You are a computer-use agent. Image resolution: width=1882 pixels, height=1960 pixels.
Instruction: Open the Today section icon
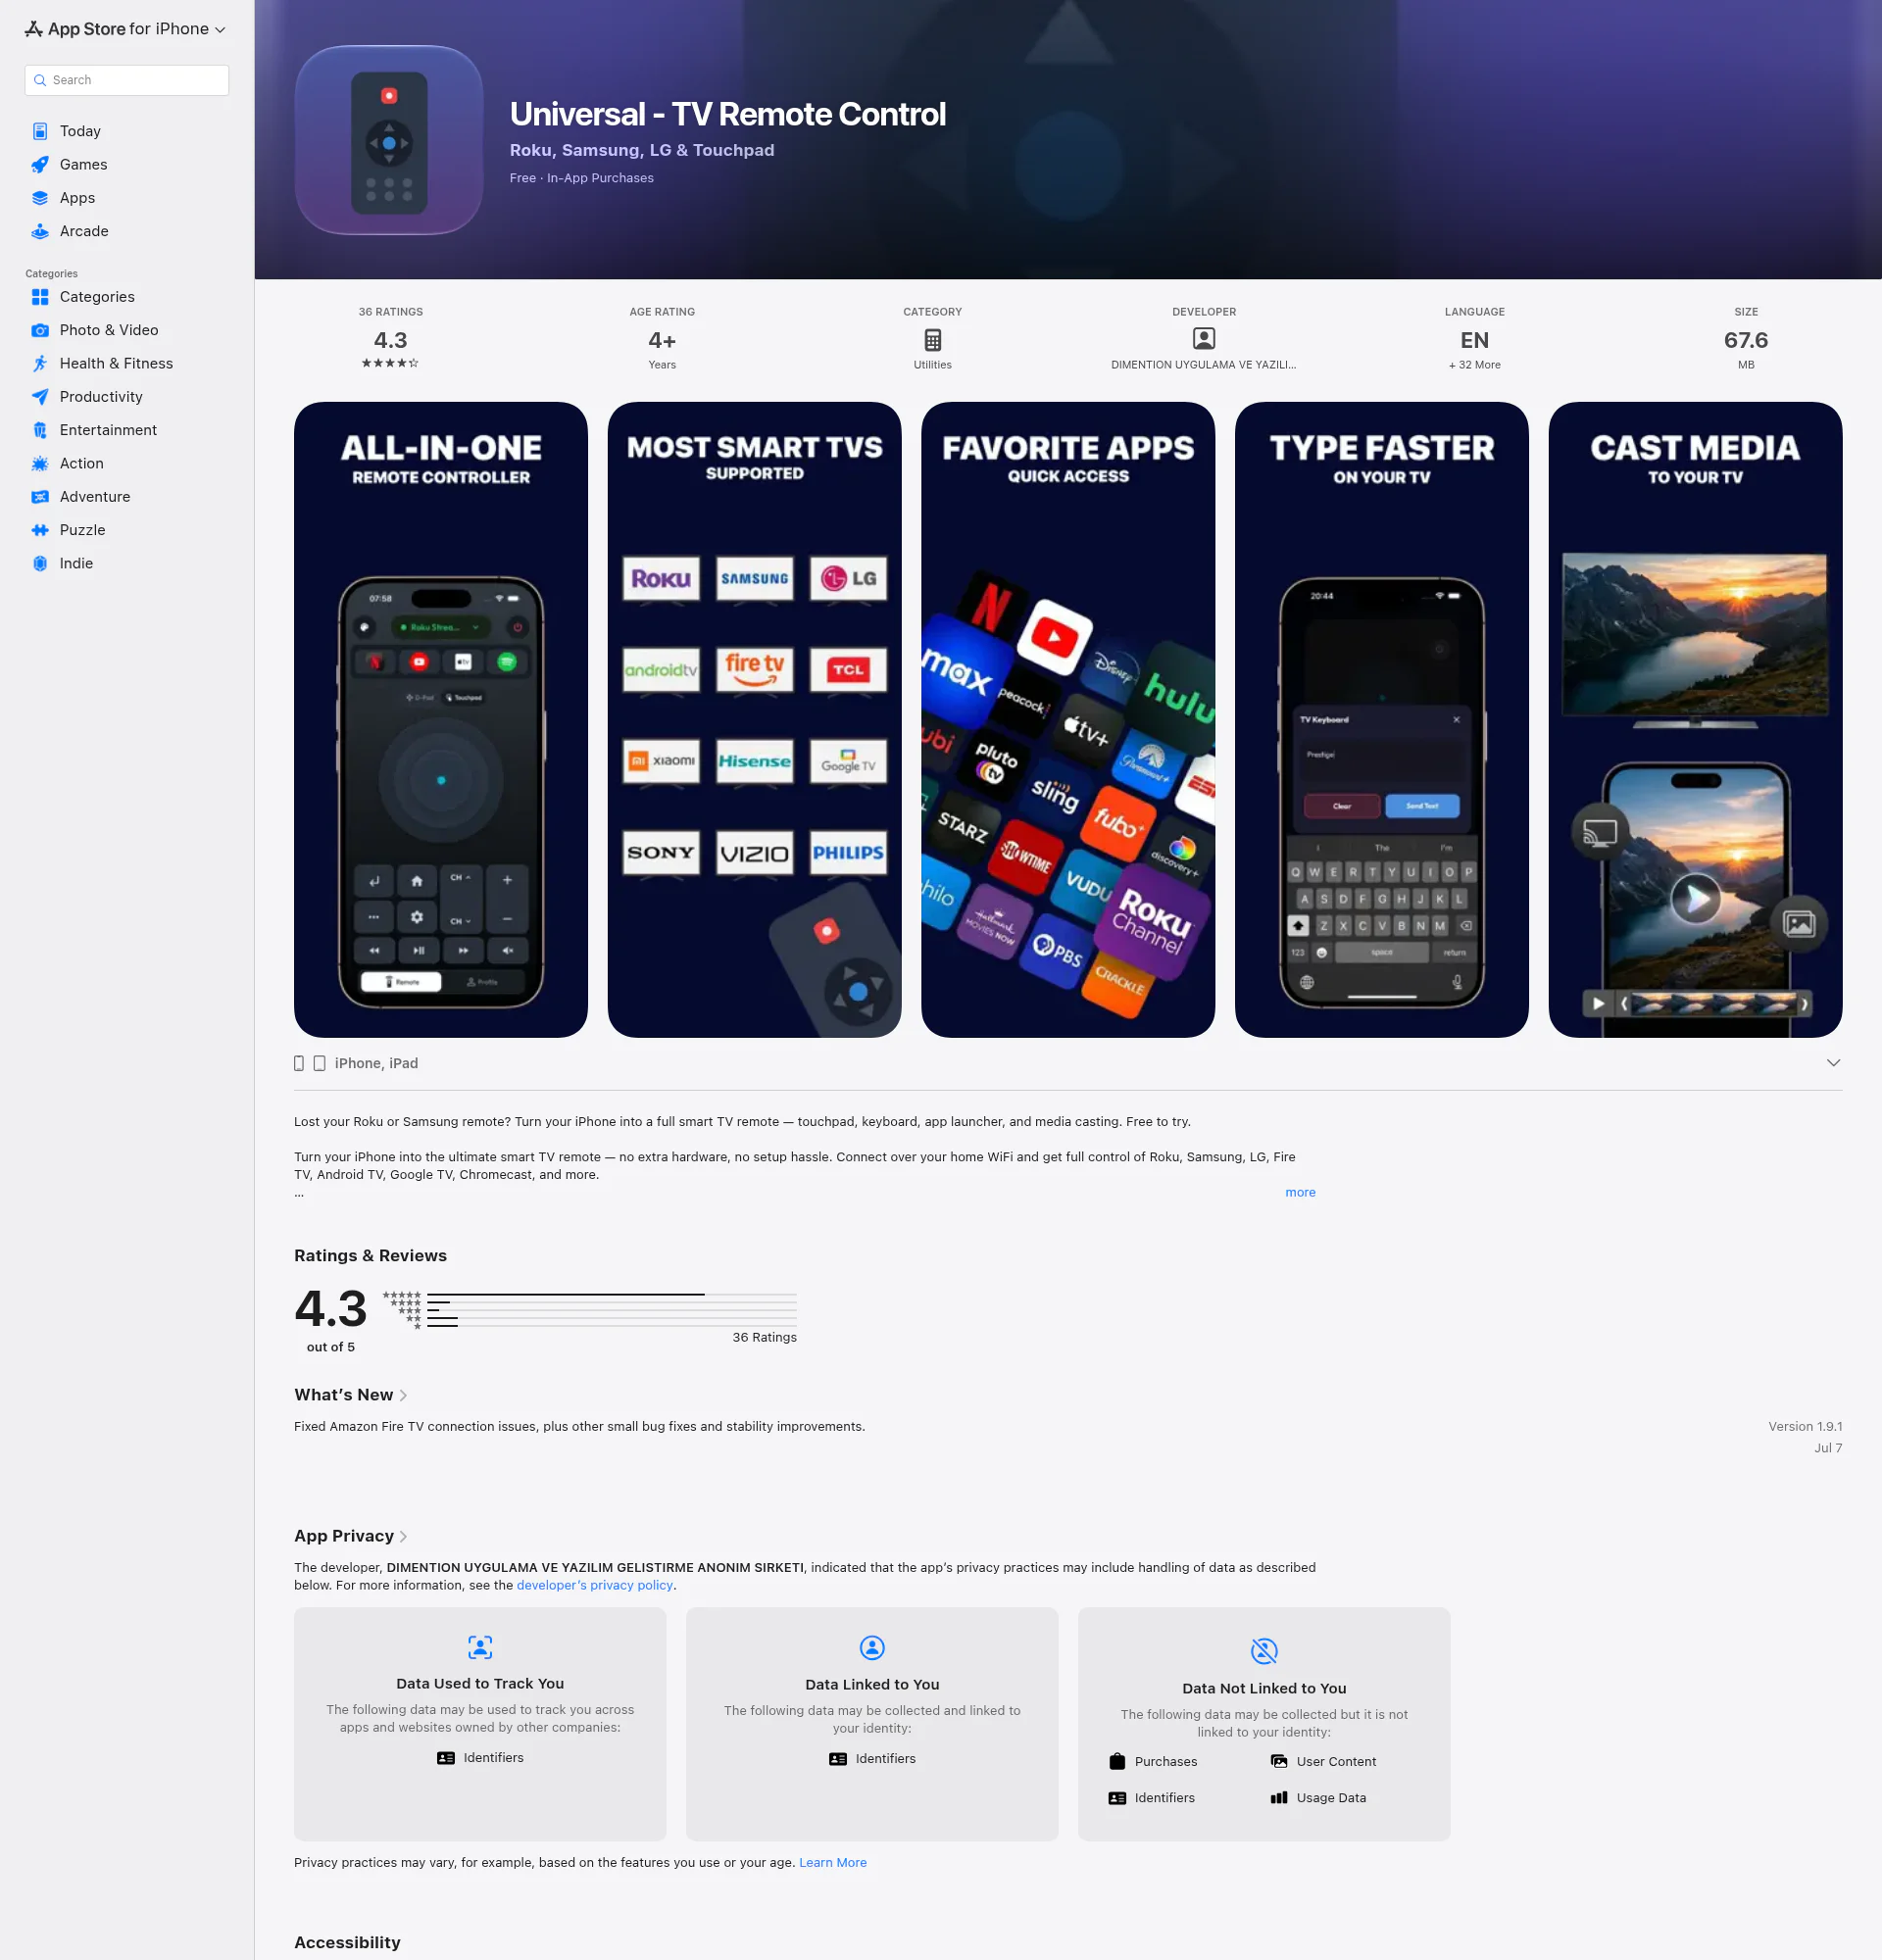coord(40,131)
